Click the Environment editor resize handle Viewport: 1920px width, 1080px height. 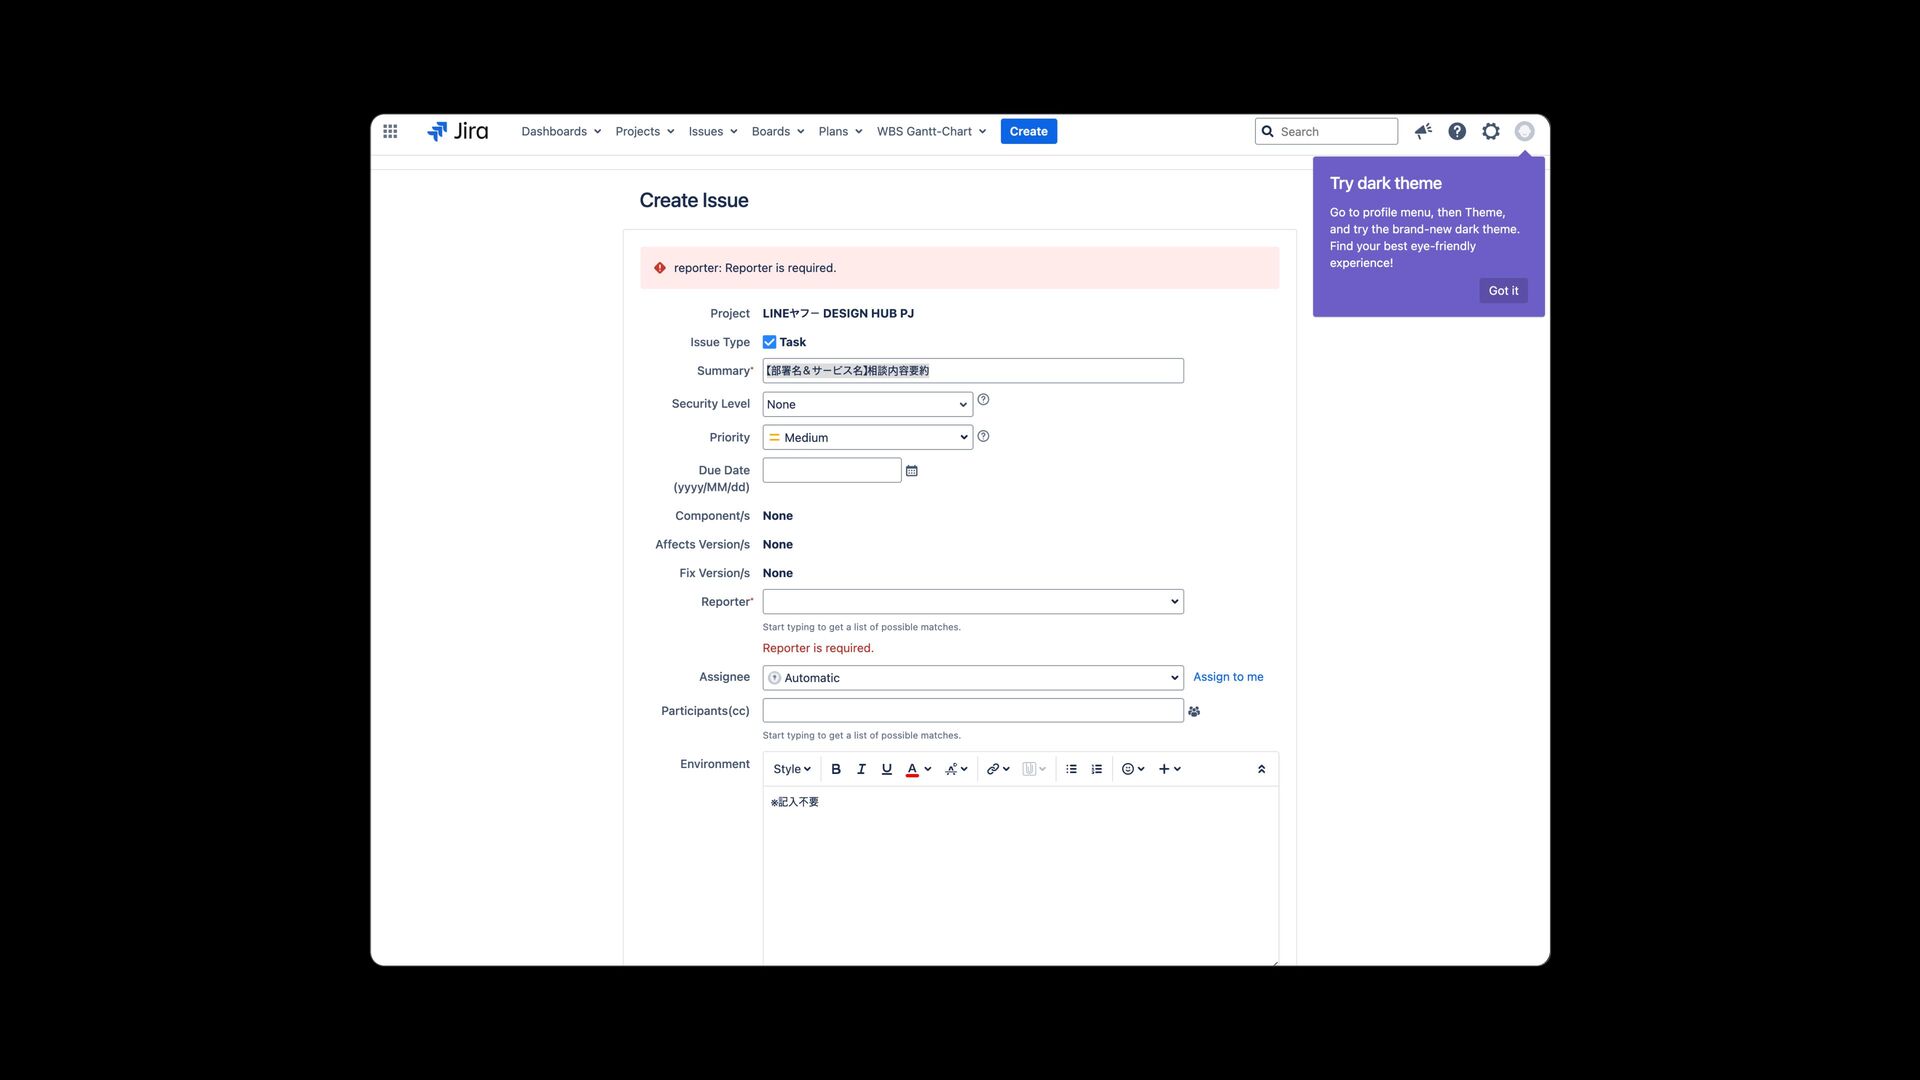(x=1274, y=962)
